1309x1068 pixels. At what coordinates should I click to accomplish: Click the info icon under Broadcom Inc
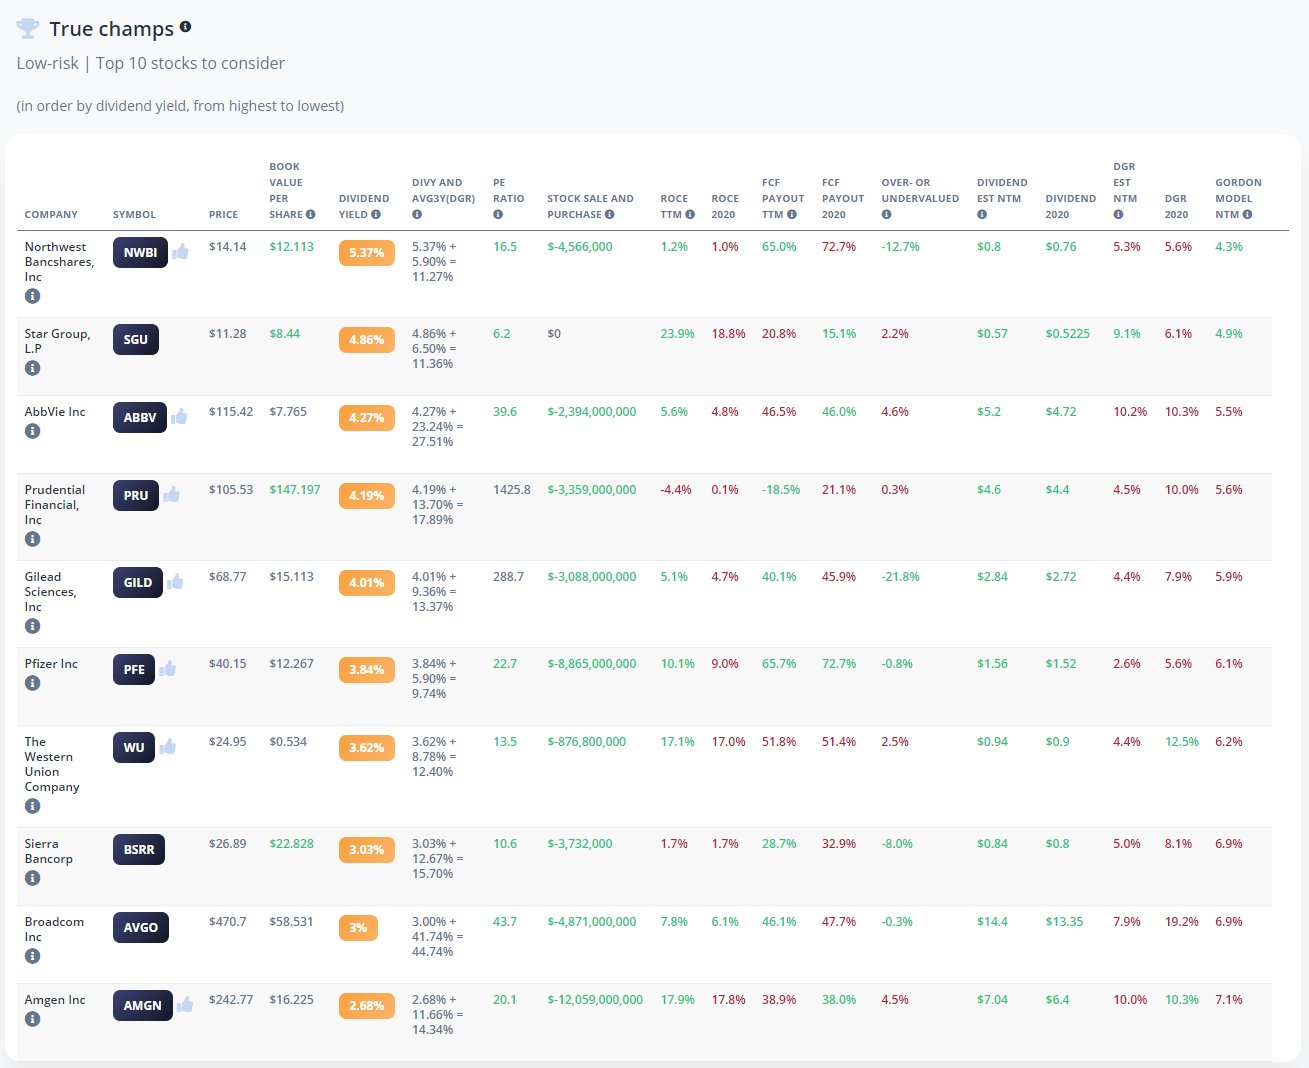tap(33, 956)
